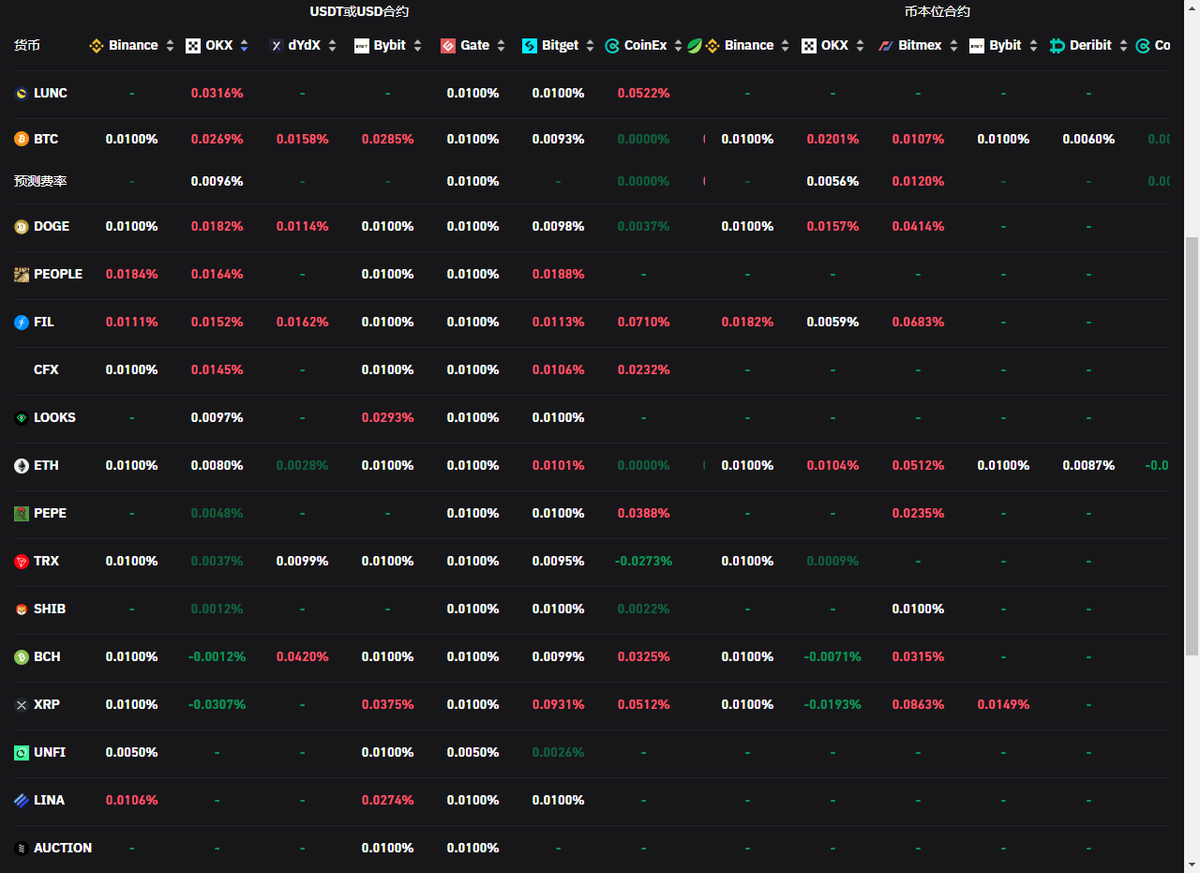
Task: Click the Binance logo under USDT或USD合约
Action: coord(97,46)
